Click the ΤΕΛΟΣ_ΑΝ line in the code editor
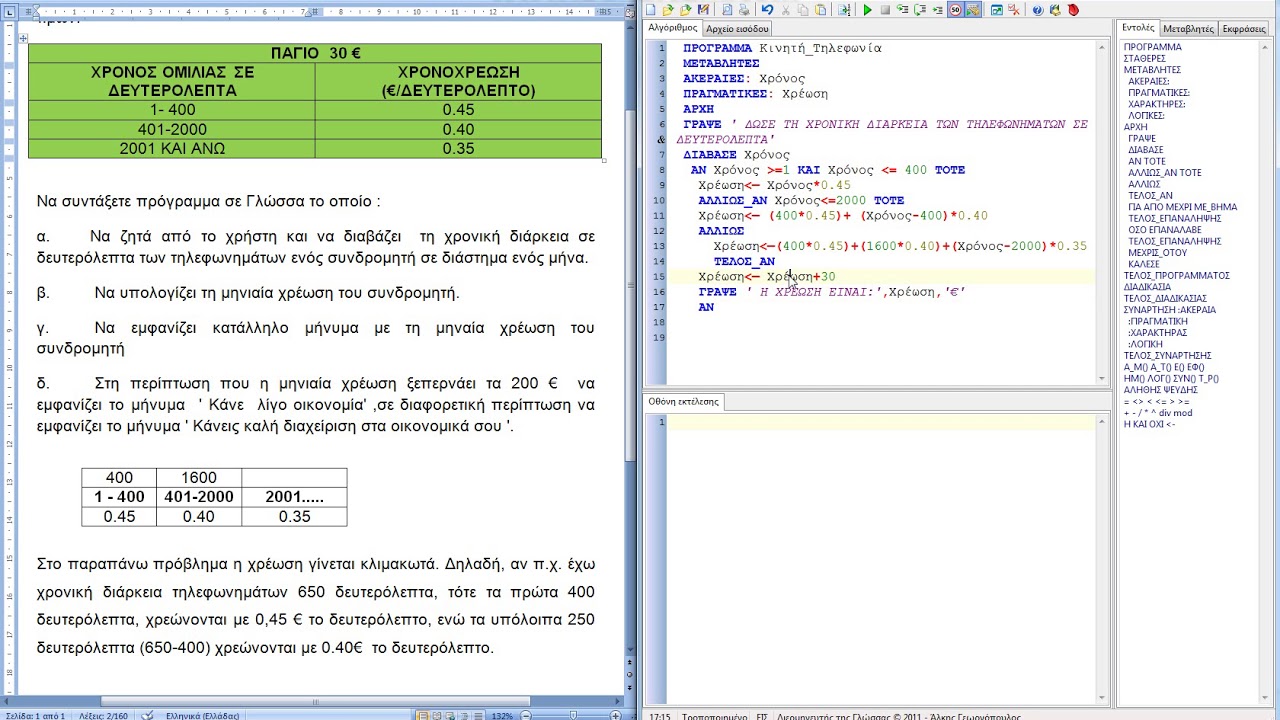 (x=744, y=262)
